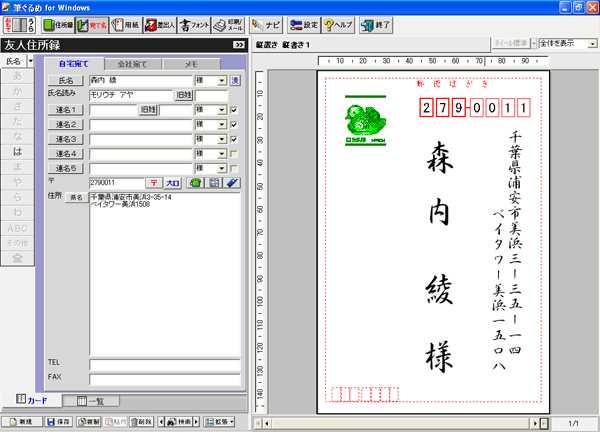Click the 用紙 paper toolbar icon
Screen dimensions: 600x432
(x=123, y=24)
